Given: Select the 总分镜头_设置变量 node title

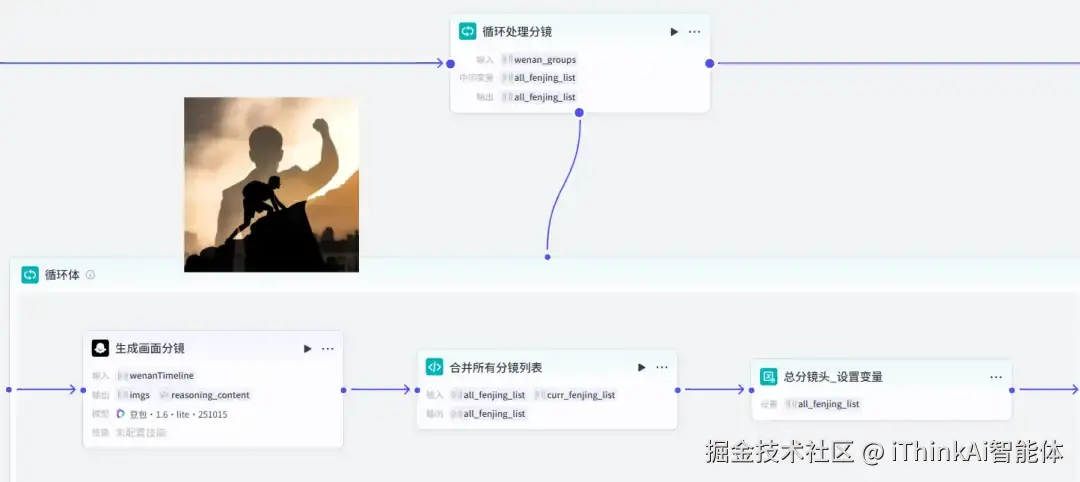Looking at the screenshot, I should point(833,377).
